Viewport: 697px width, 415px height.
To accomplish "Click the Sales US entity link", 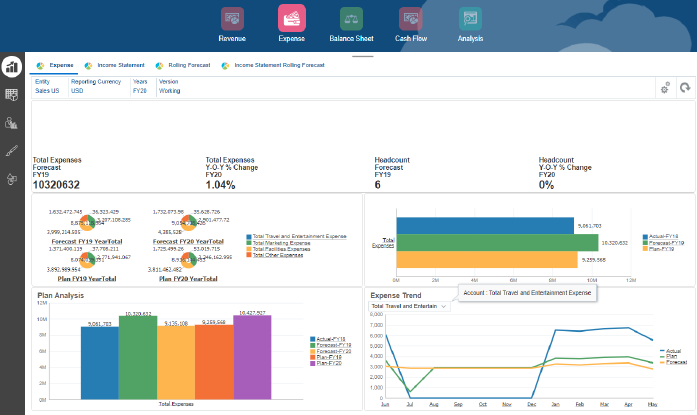I will (48, 89).
